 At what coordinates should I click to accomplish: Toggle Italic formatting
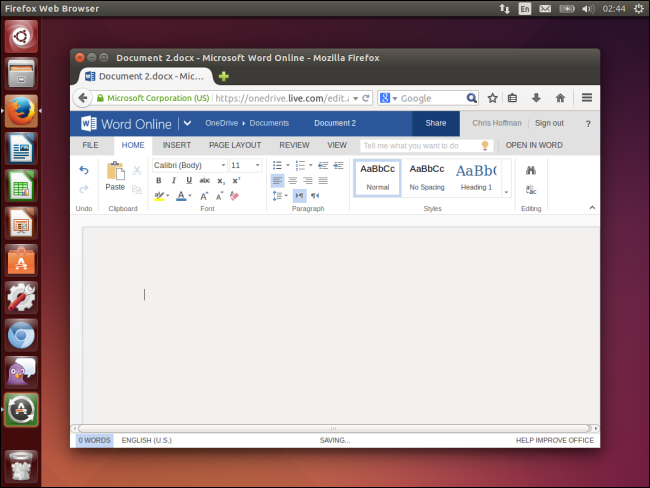[174, 180]
